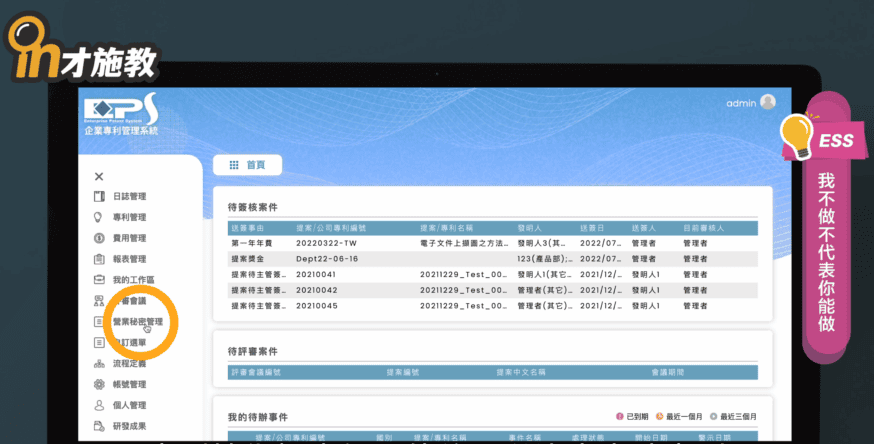Viewport: 874px width, 444px height.
Task: Click the 費用管理 coin icon
Action: 99,238
